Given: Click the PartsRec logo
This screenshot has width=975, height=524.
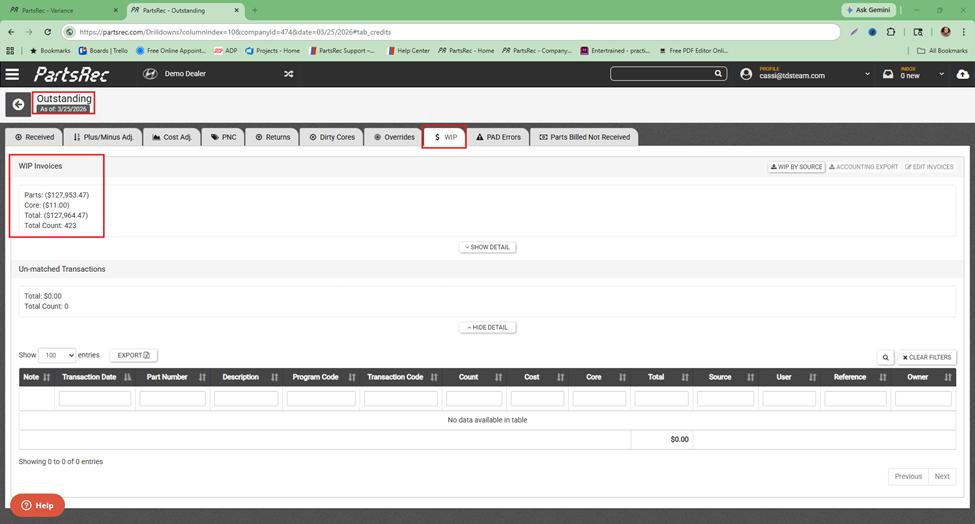Looking at the screenshot, I should pyautogui.click(x=72, y=75).
